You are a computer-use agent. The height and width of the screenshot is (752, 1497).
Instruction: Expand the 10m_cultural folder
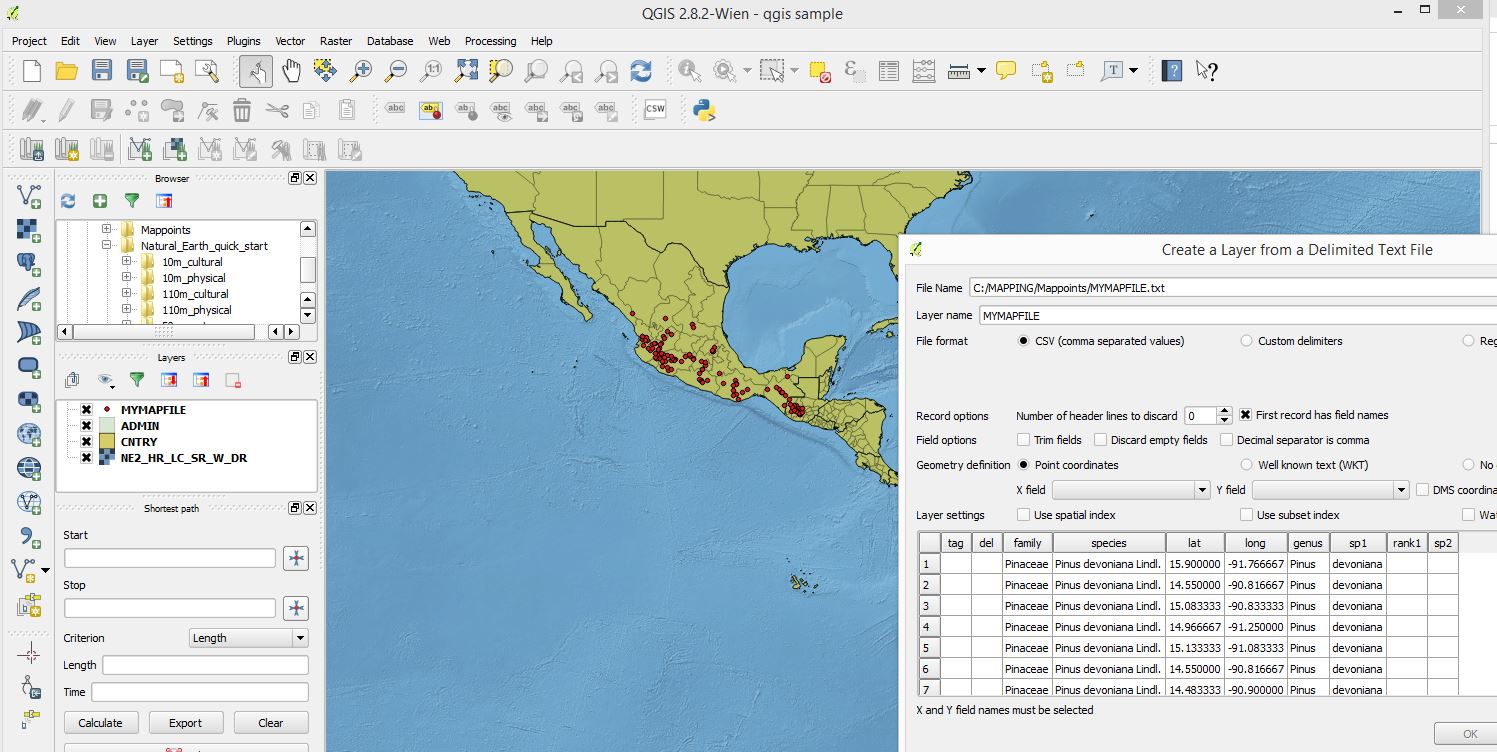[x=127, y=262]
